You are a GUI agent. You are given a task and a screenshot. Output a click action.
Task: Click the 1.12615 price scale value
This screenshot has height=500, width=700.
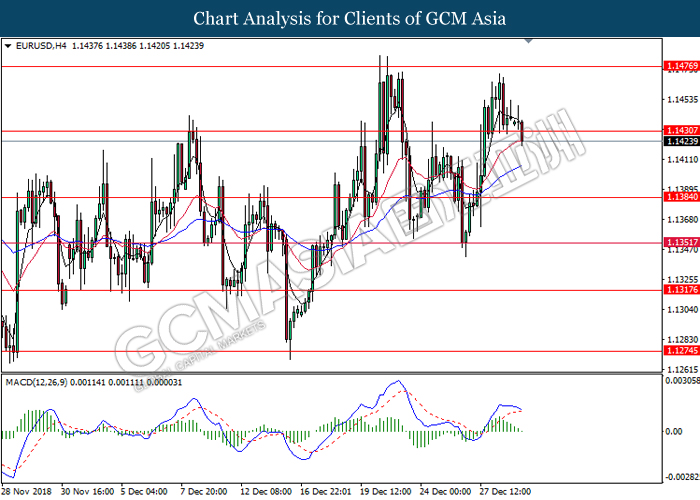click(682, 370)
